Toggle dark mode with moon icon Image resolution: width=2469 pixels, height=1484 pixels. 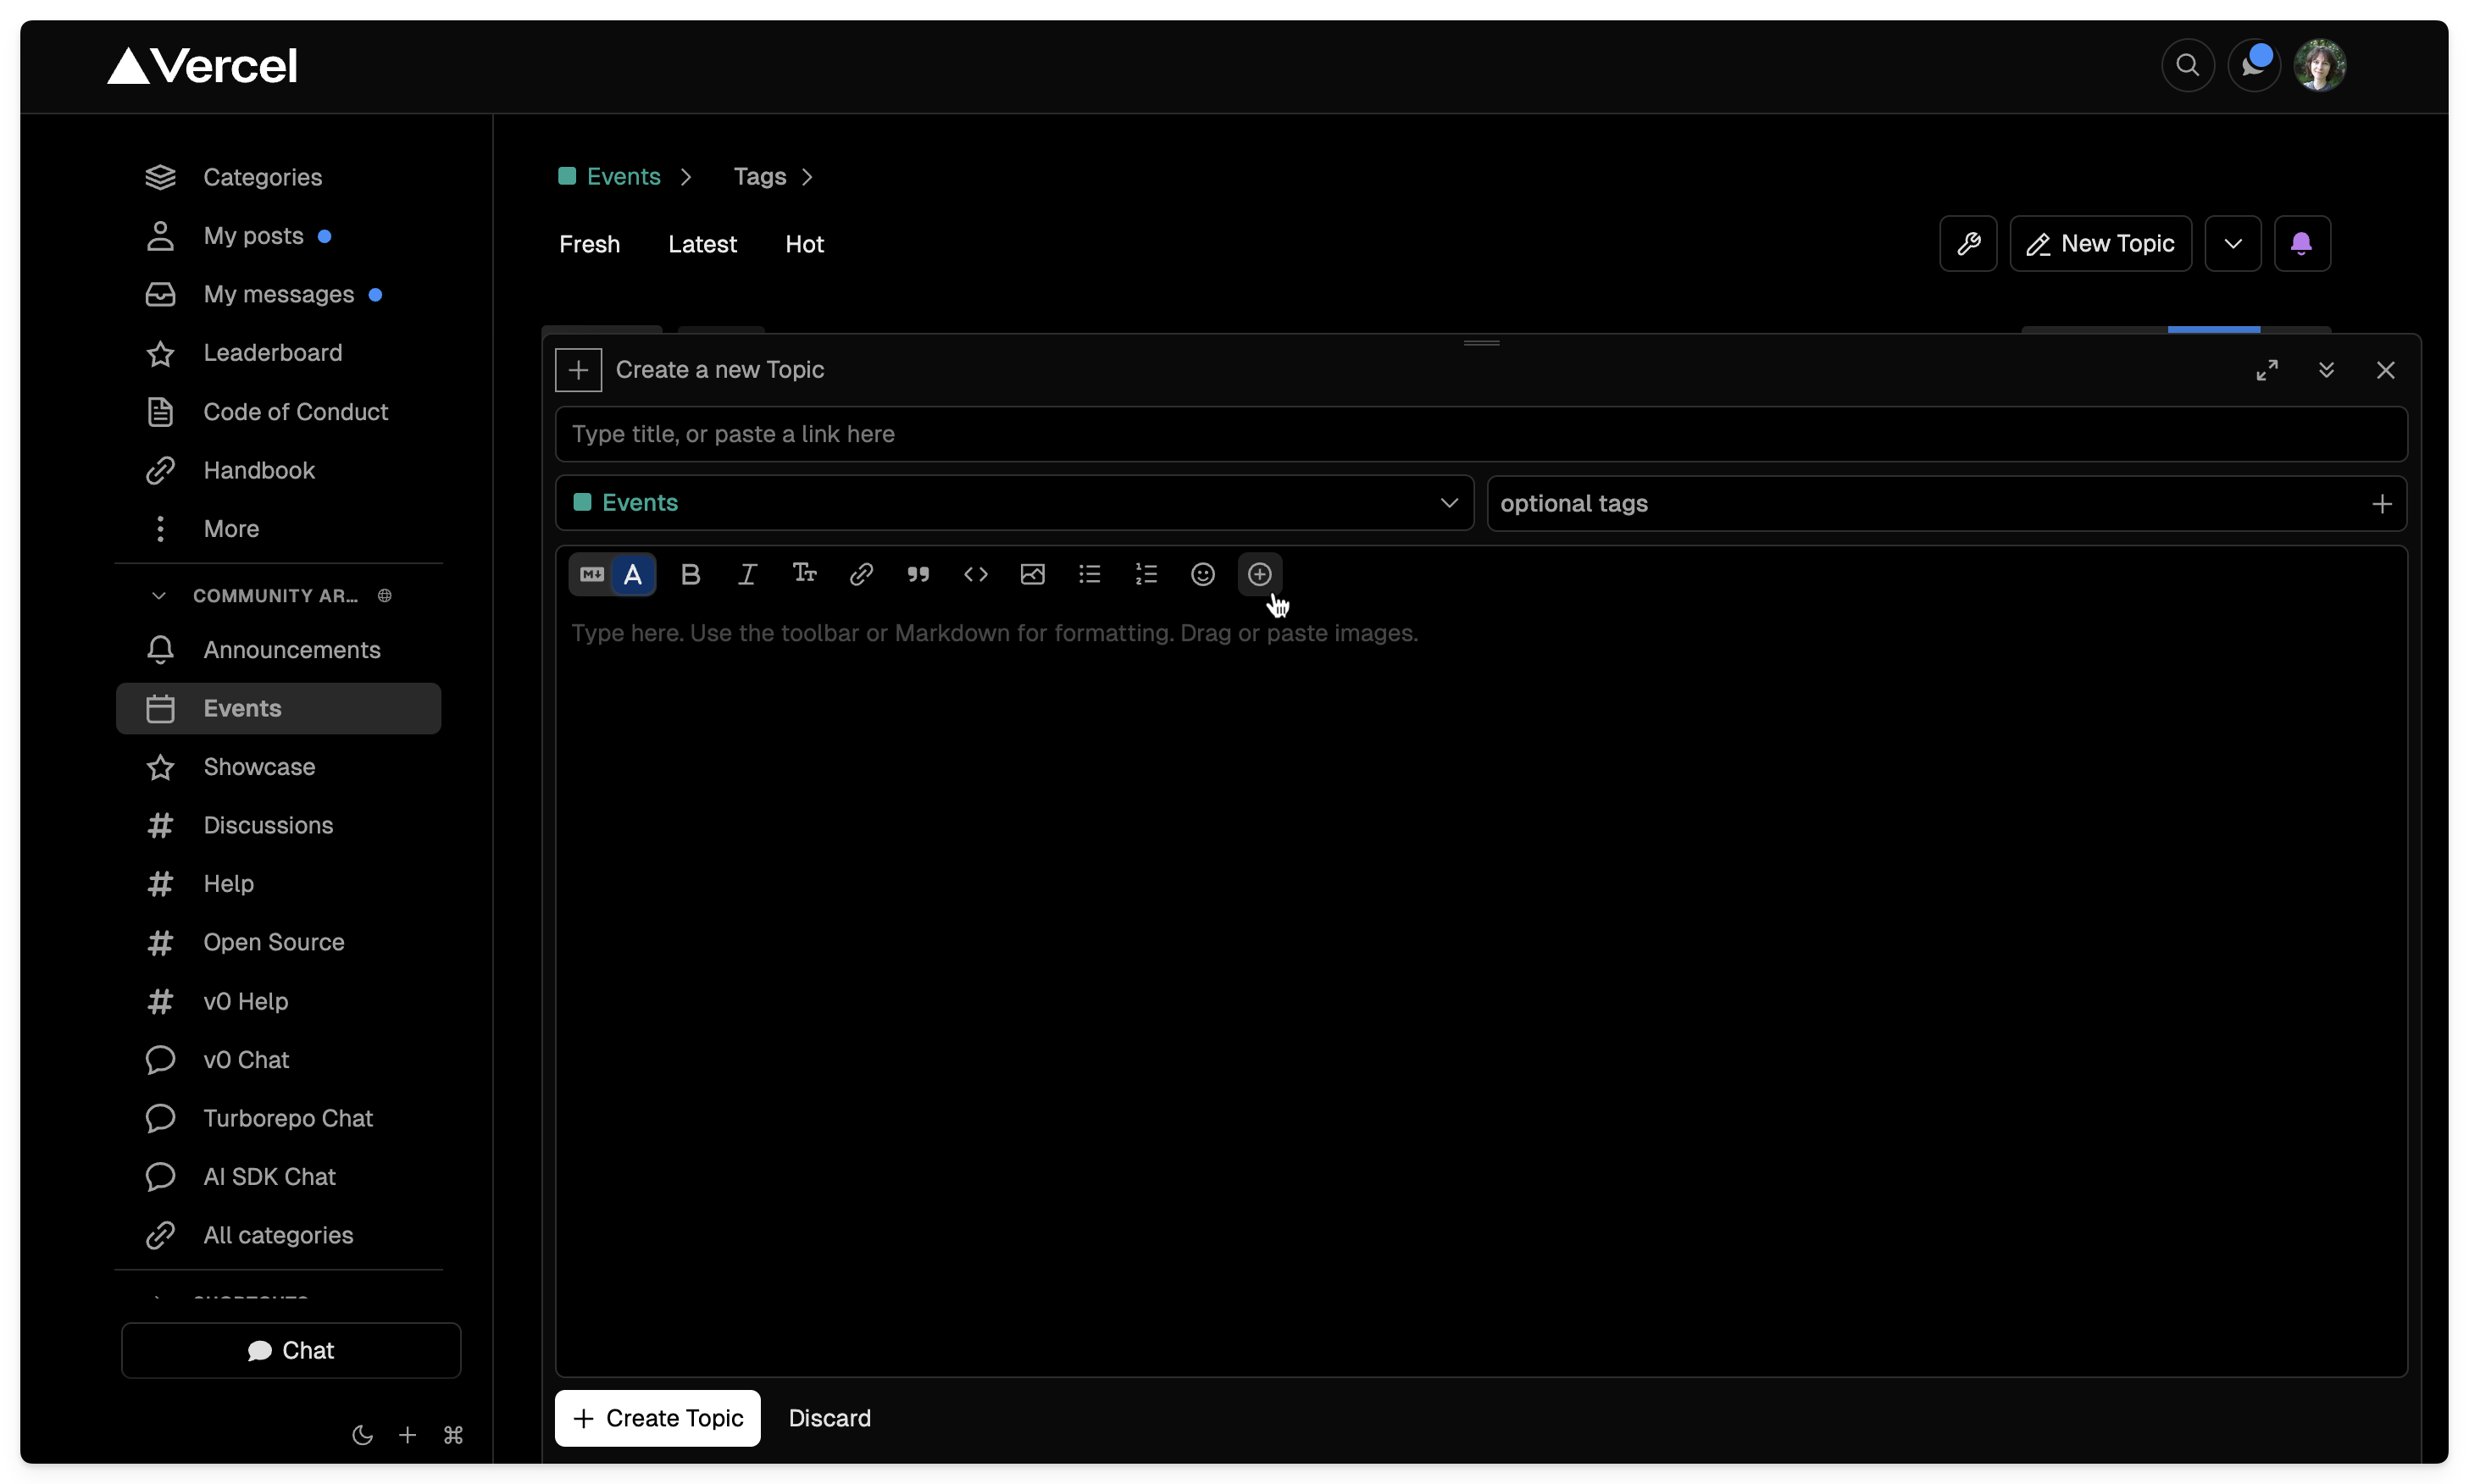(362, 1435)
